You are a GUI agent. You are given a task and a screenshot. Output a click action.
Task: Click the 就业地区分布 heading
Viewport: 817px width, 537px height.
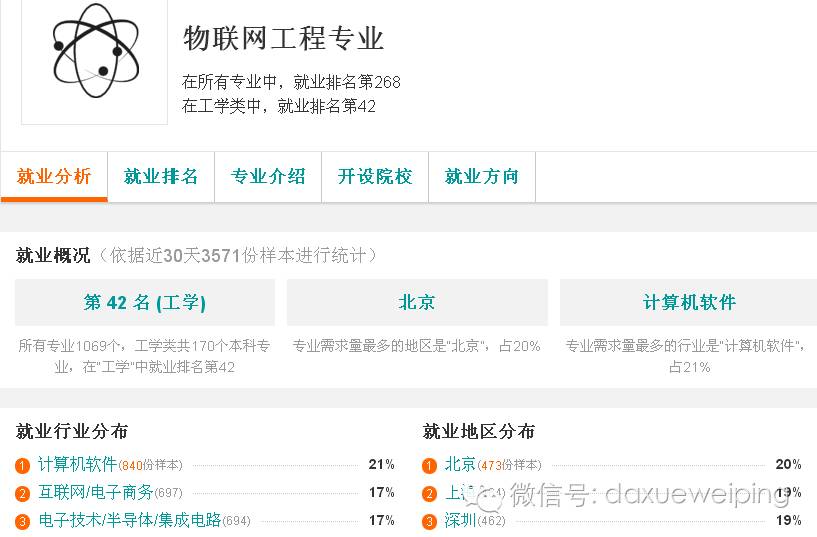(x=479, y=431)
